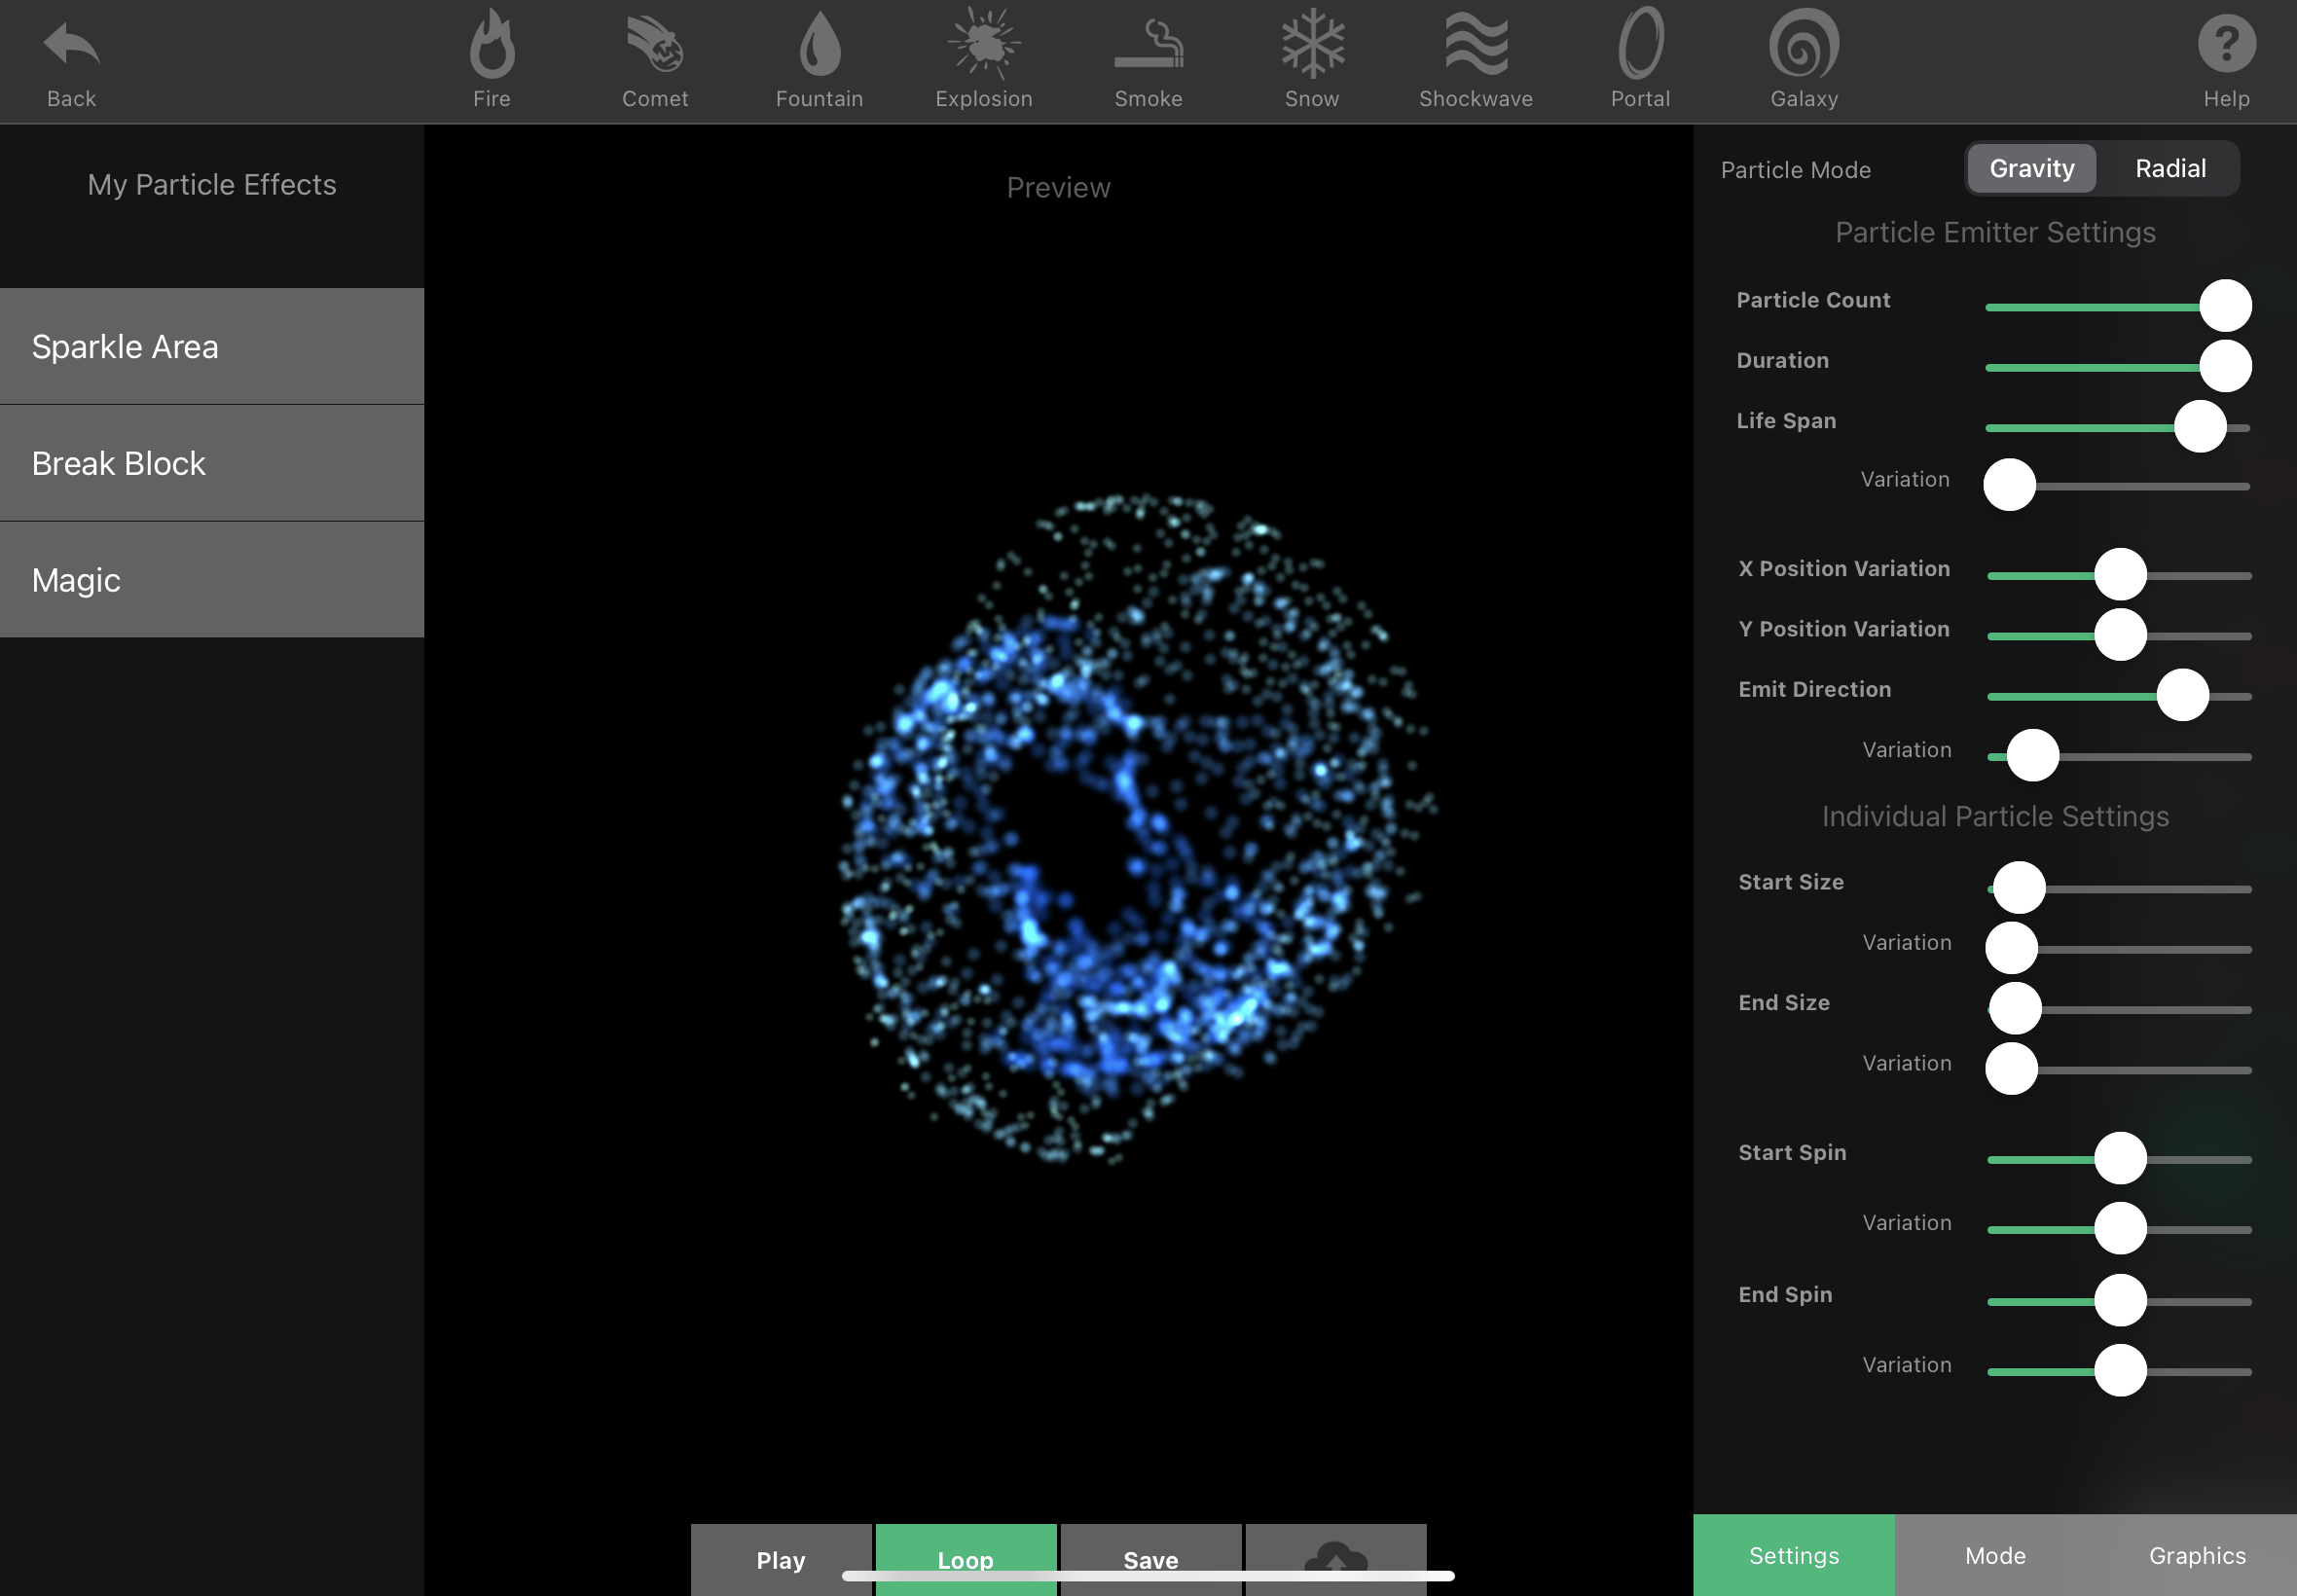The width and height of the screenshot is (2297, 1596).
Task: Load the Magic effect
Action: (x=212, y=580)
